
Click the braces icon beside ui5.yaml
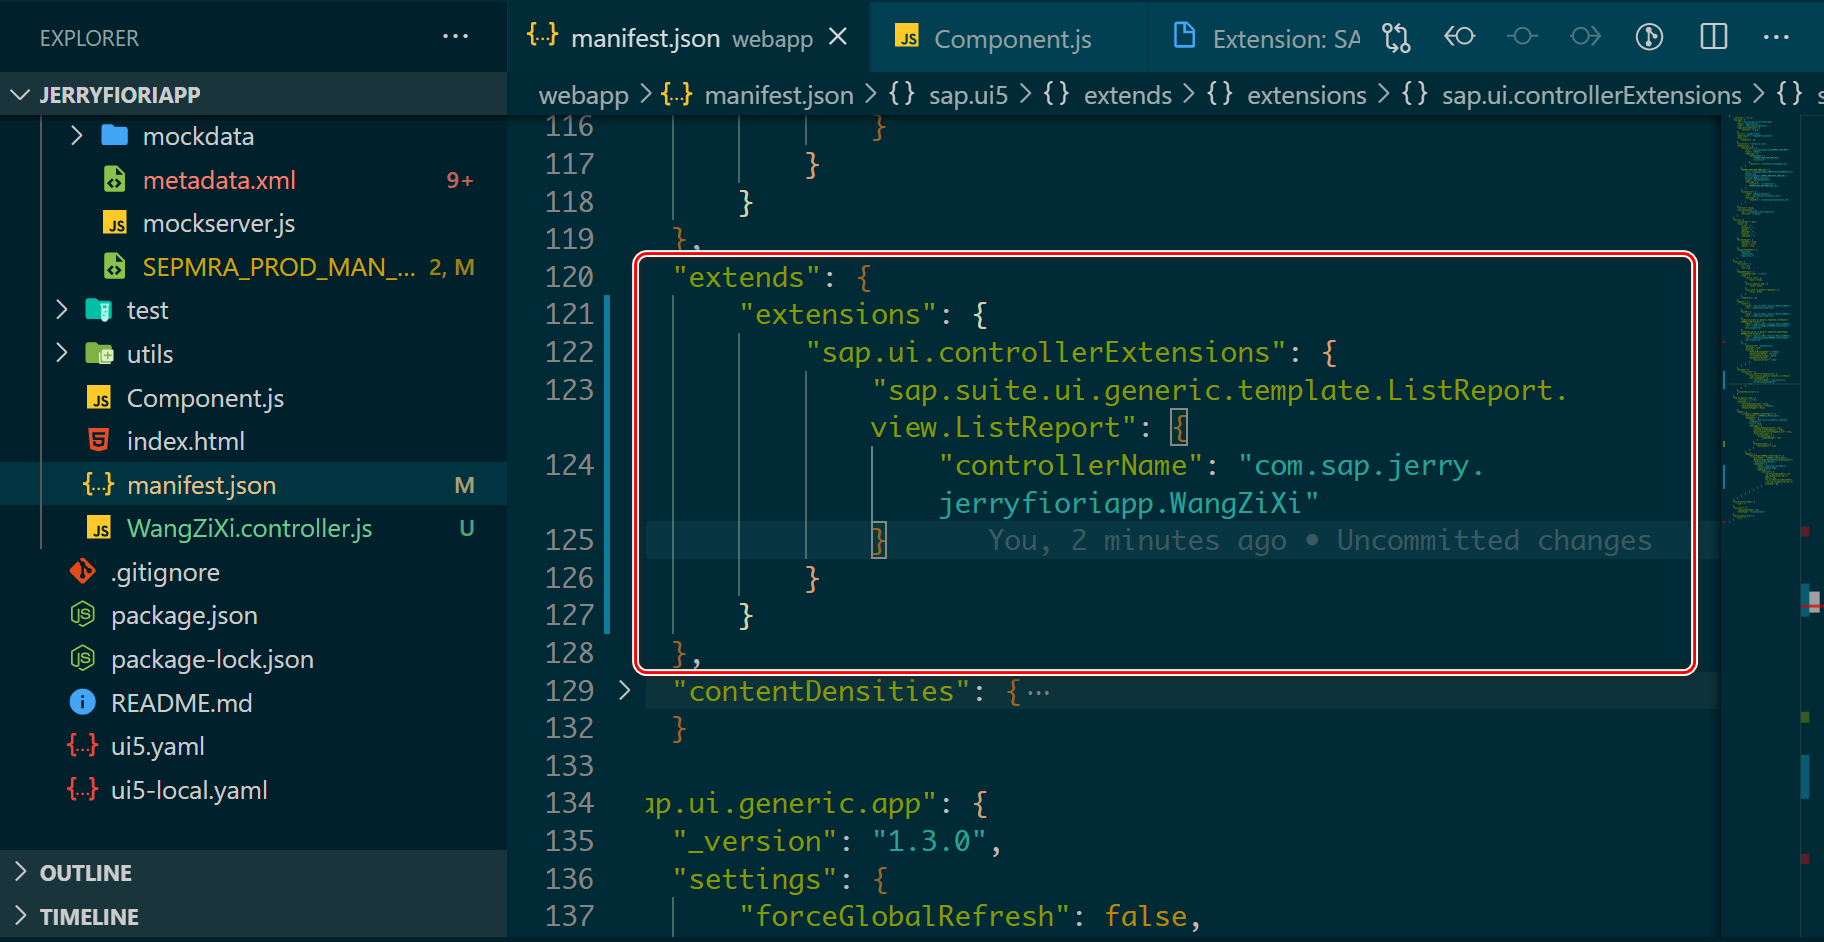coord(83,745)
